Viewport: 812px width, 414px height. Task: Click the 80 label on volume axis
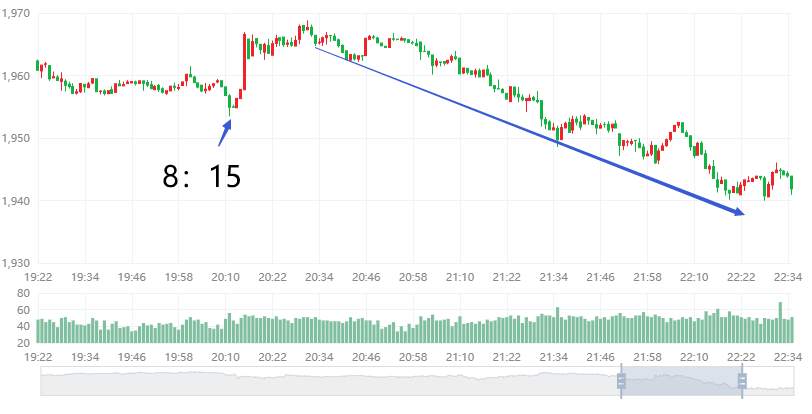click(x=25, y=294)
